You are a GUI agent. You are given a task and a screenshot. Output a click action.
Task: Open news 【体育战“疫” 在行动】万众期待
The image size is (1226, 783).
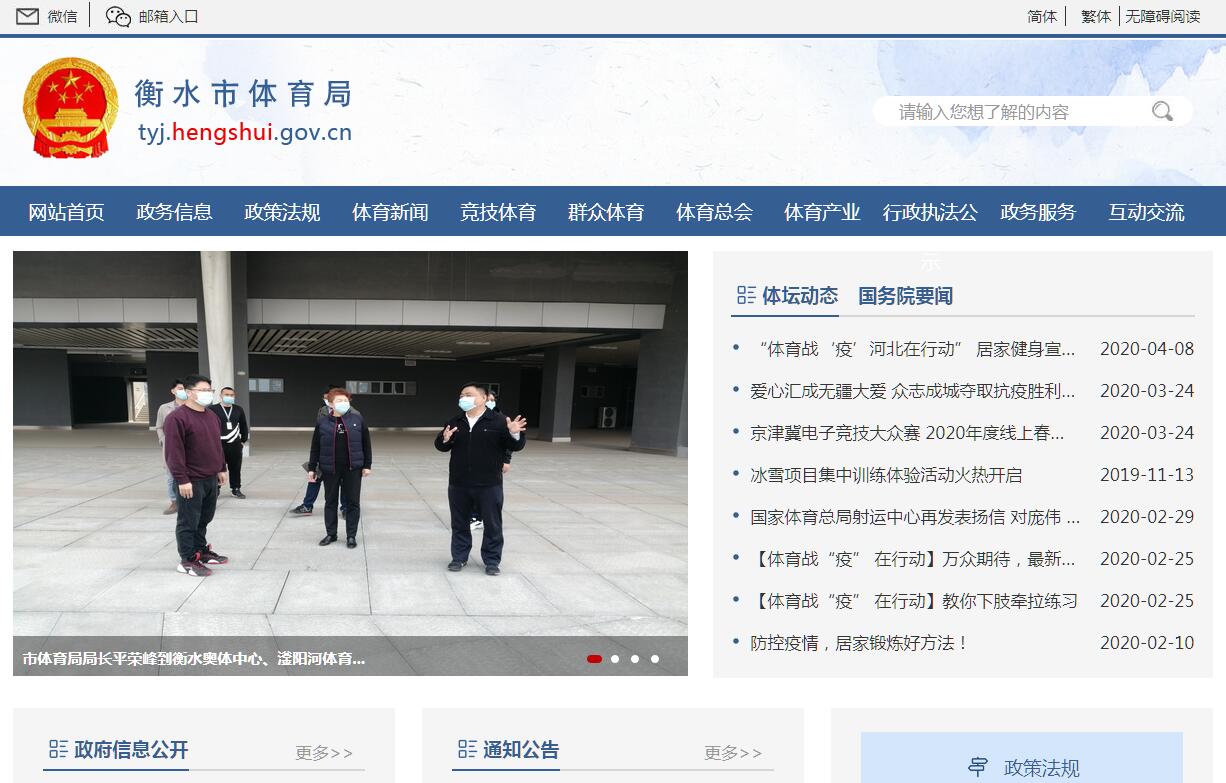click(913, 559)
